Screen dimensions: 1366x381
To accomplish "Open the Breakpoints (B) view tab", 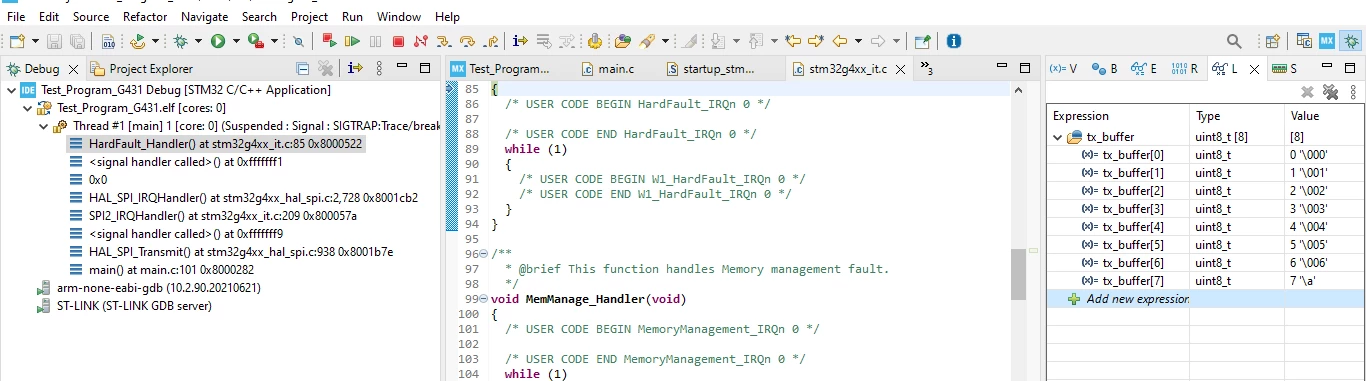I will click(1105, 69).
